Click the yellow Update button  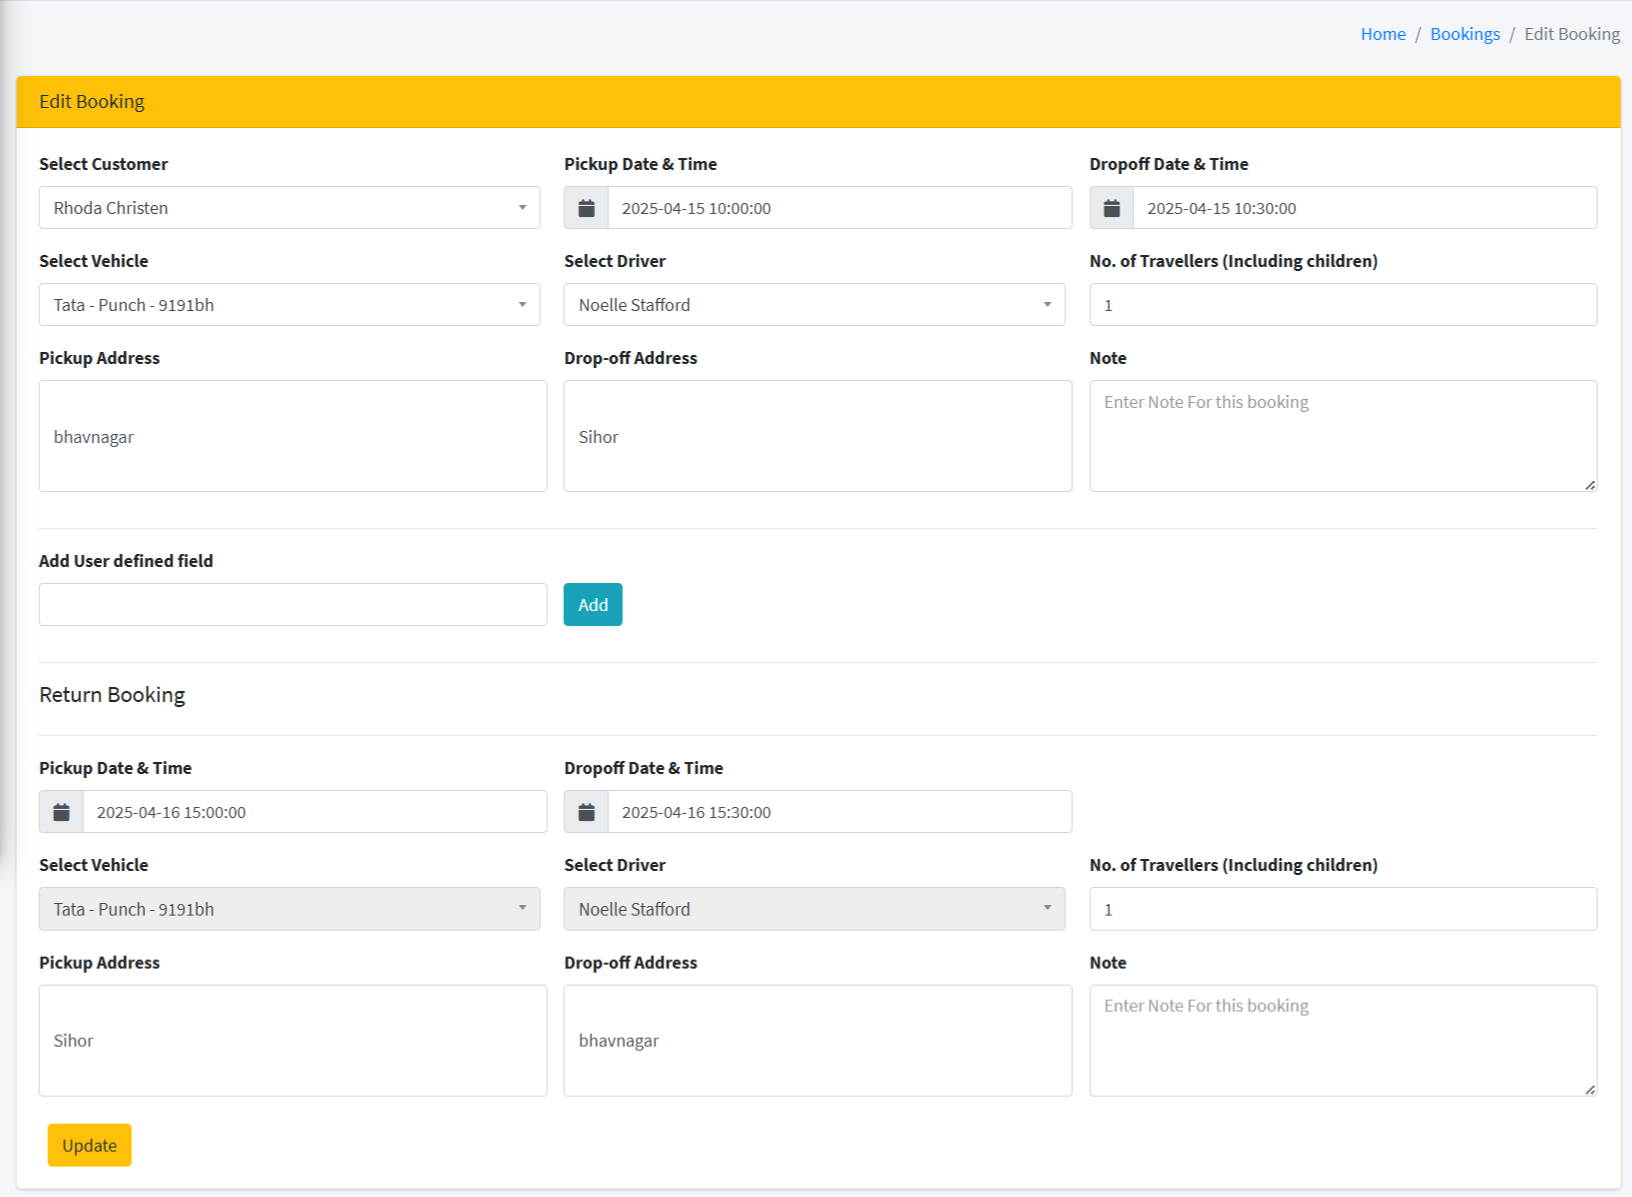click(89, 1145)
